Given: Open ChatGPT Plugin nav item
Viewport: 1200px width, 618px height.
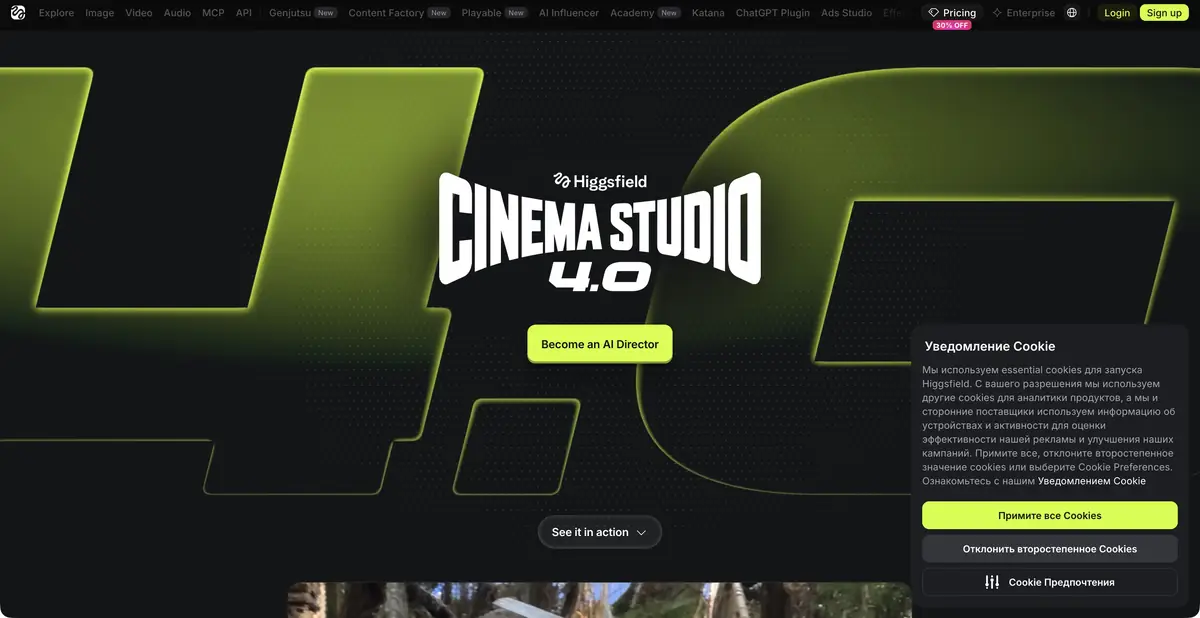Looking at the screenshot, I should pyautogui.click(x=773, y=13).
